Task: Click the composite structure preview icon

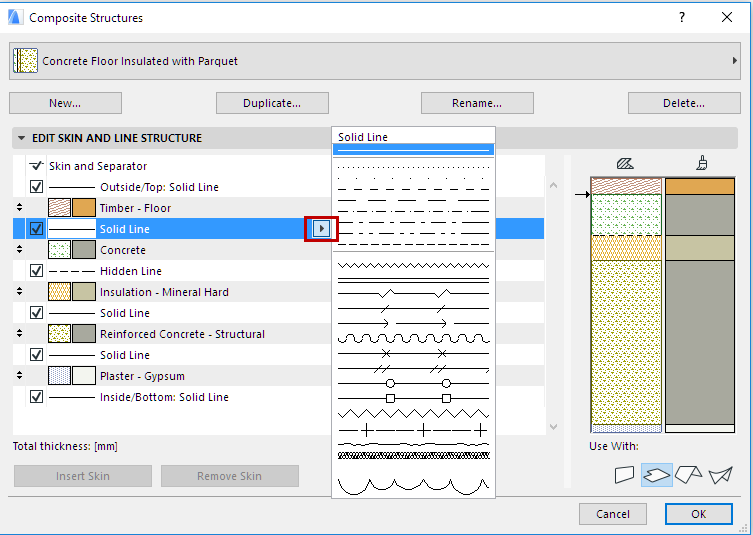Action: pyautogui.click(x=25, y=61)
